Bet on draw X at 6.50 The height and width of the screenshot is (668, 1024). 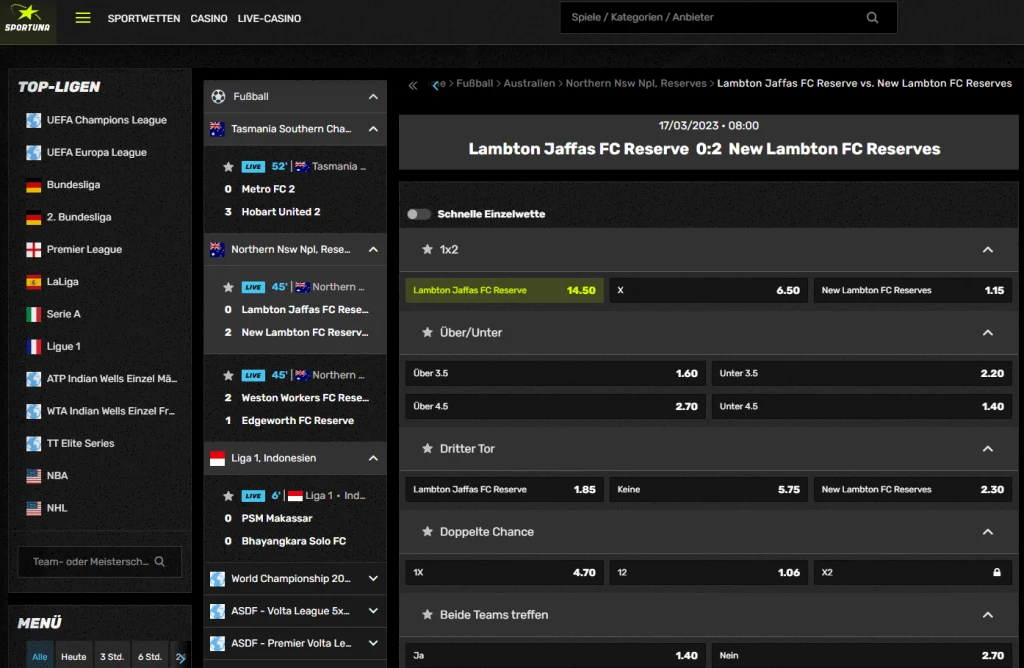709,291
